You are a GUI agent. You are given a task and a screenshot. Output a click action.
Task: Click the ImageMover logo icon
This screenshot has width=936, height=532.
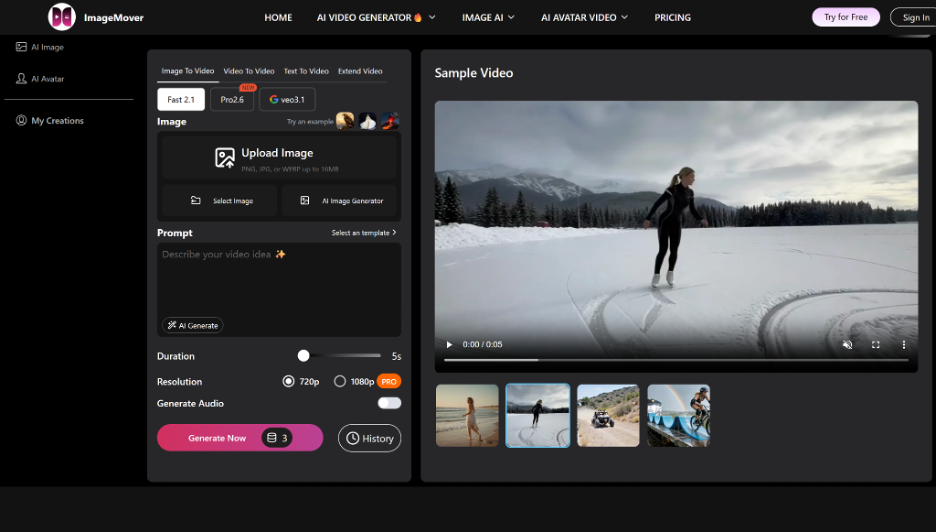tap(61, 17)
